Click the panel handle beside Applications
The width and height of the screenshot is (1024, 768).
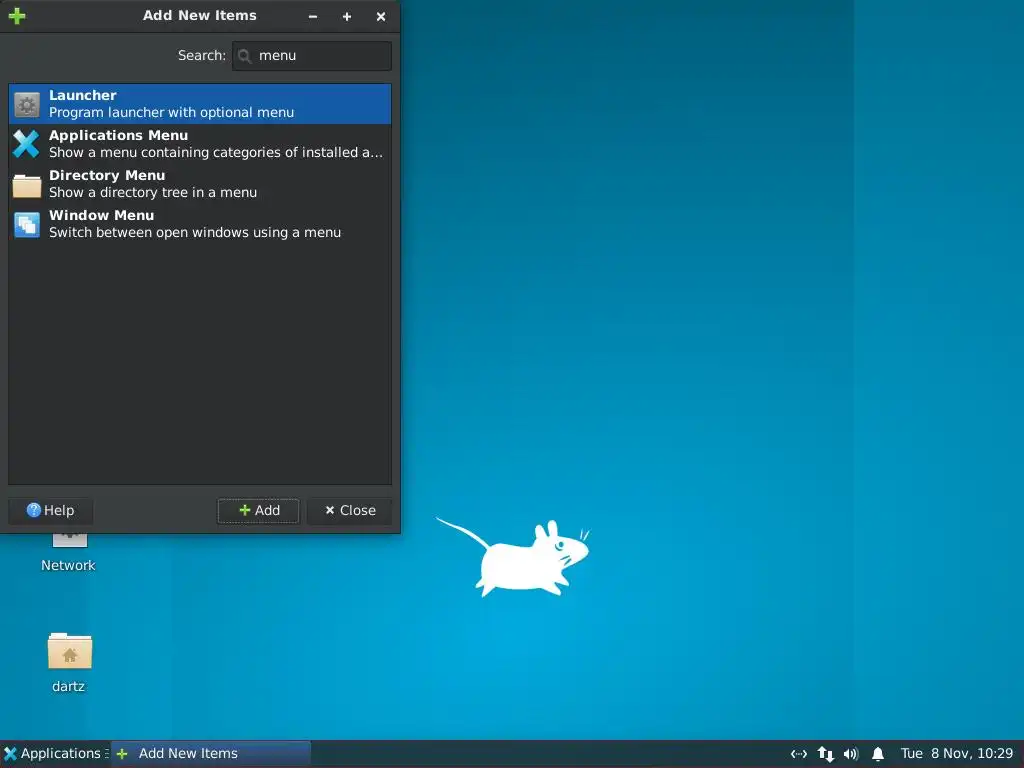pos(106,754)
